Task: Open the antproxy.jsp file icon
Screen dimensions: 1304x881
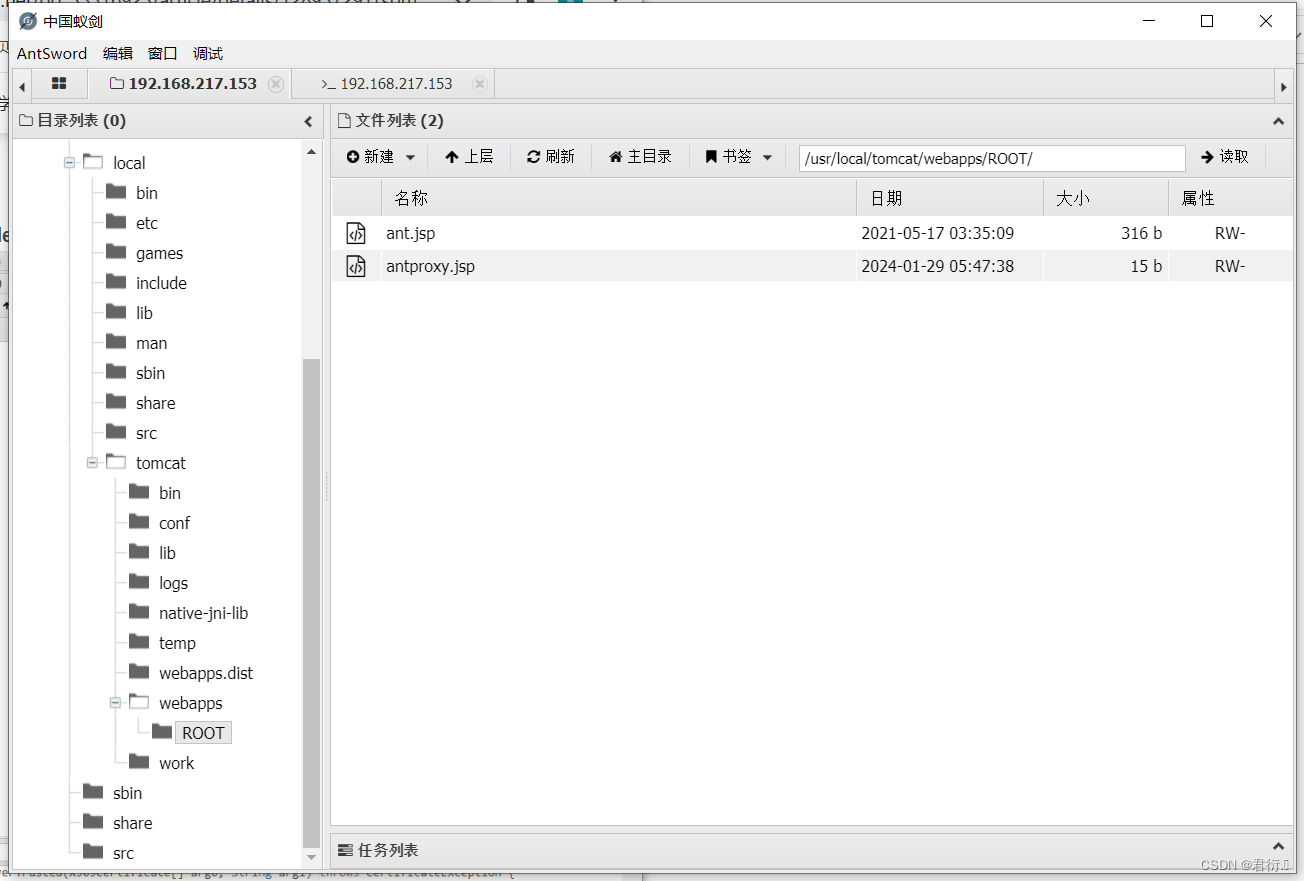Action: [x=356, y=266]
